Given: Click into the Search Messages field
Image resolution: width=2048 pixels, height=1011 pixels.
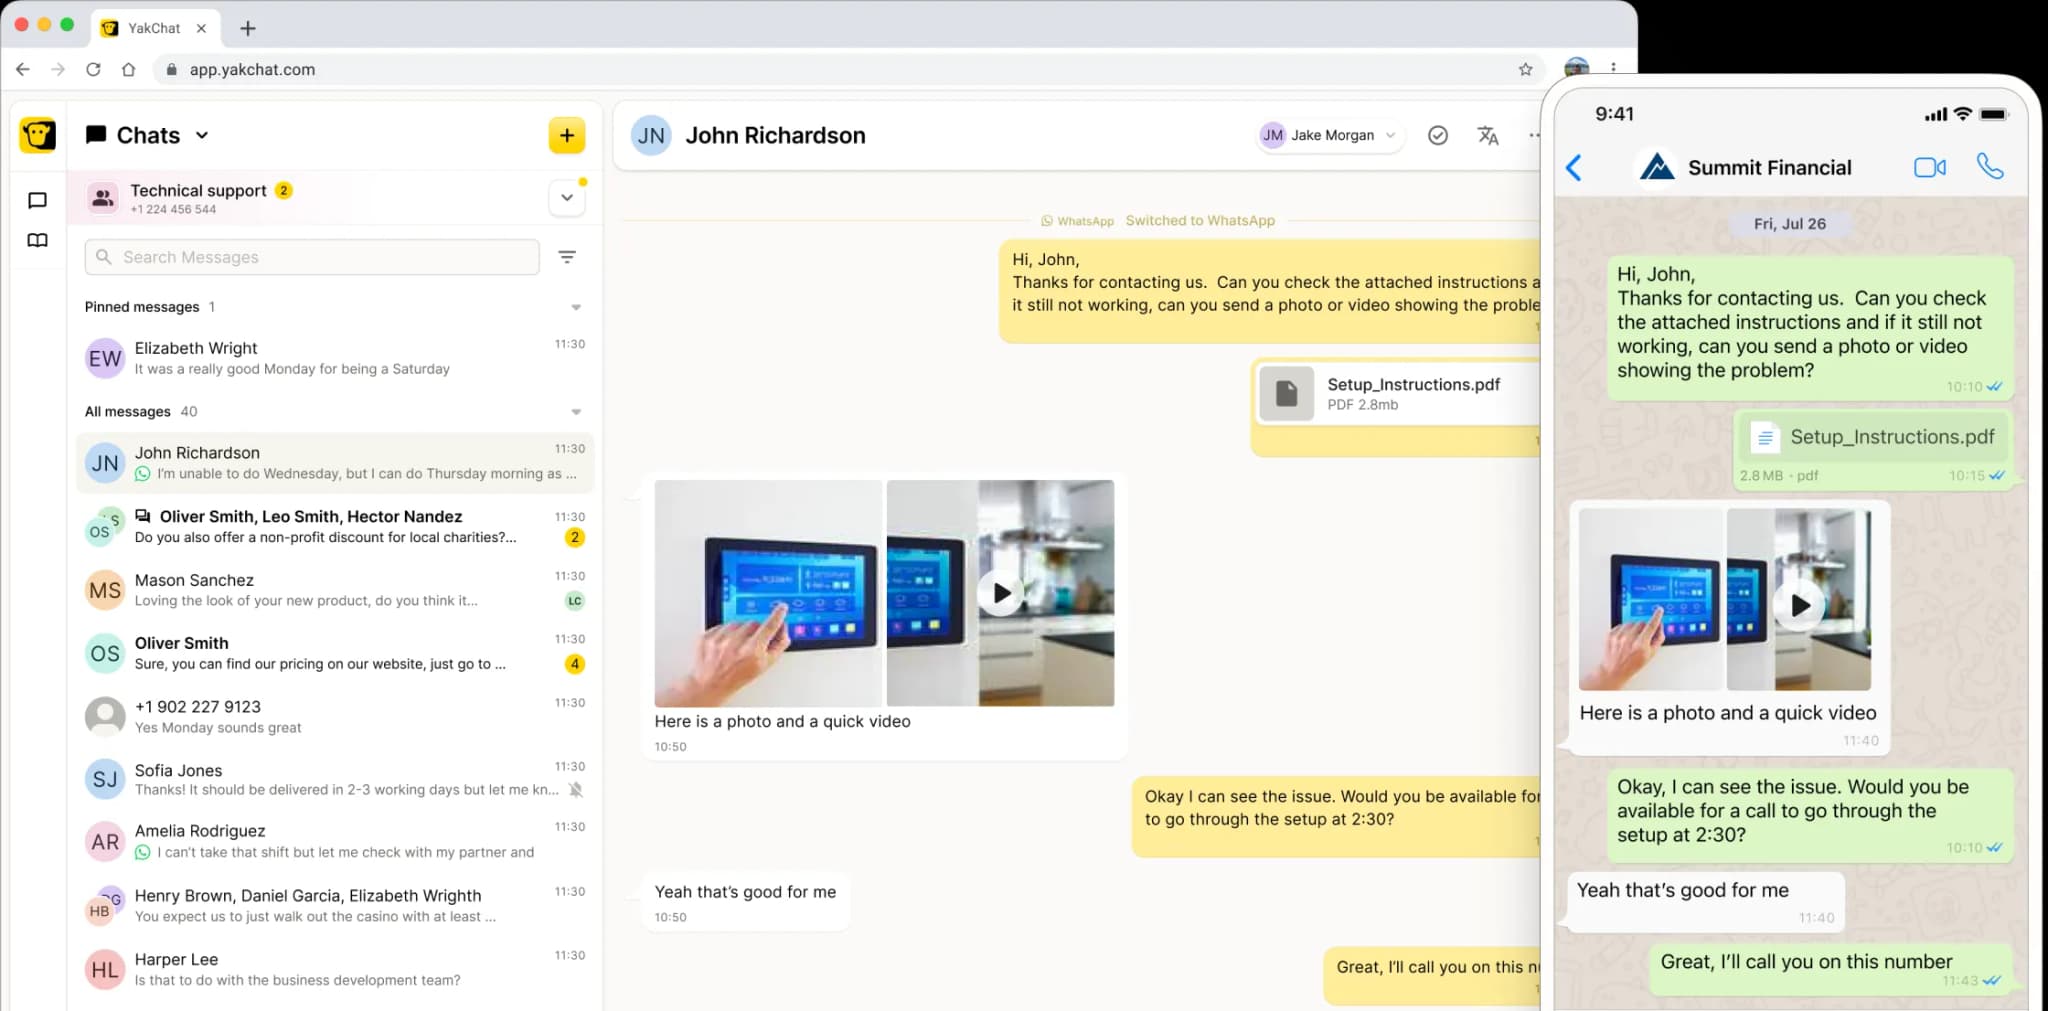Looking at the screenshot, I should (312, 257).
